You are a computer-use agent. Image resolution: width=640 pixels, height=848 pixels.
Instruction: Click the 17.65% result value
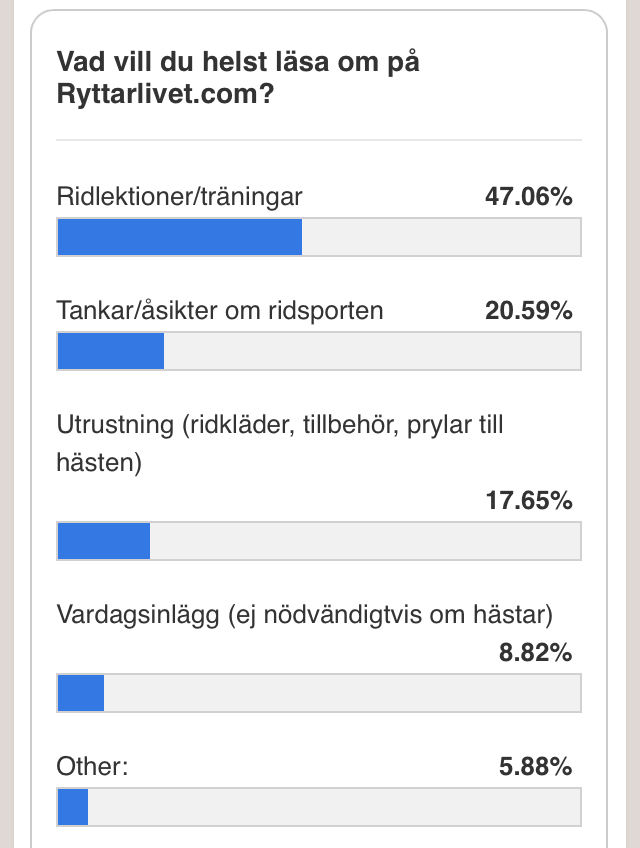528,500
